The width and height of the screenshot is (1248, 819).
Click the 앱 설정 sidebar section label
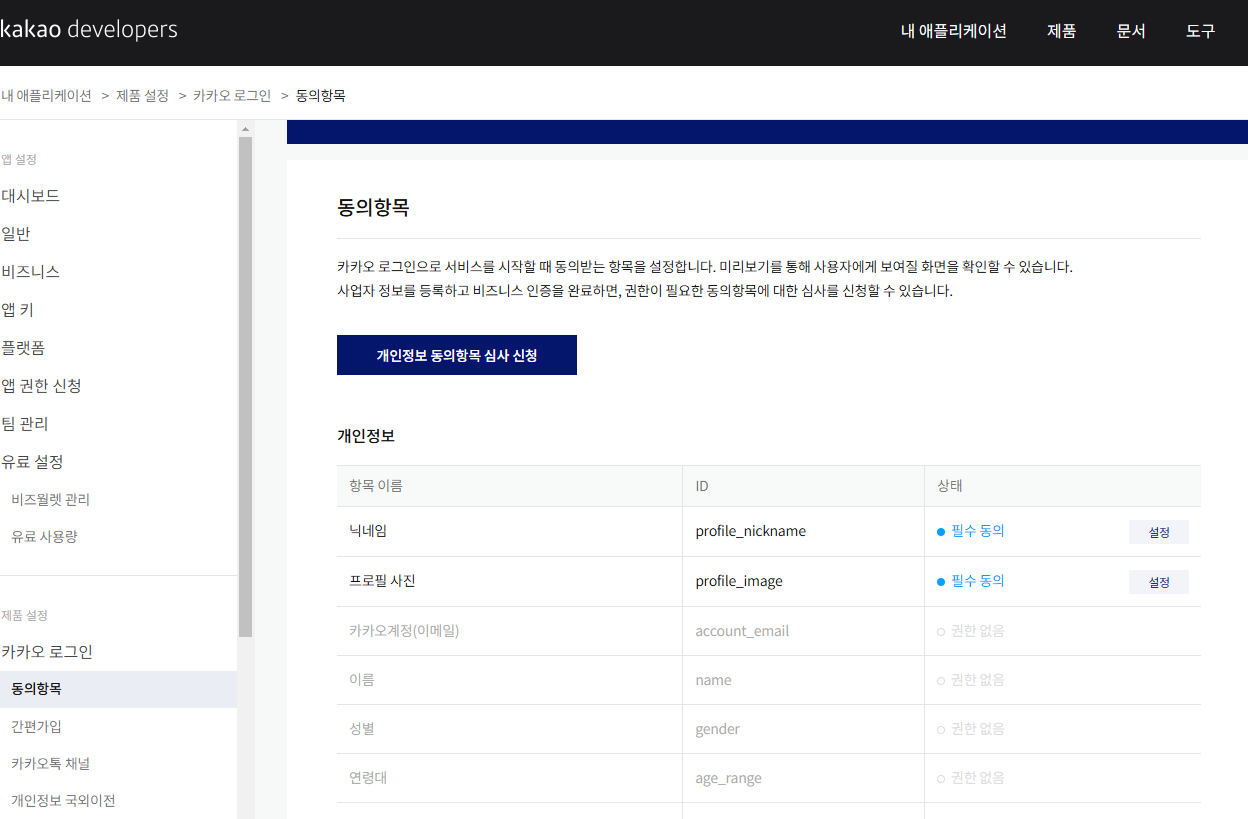coord(19,159)
